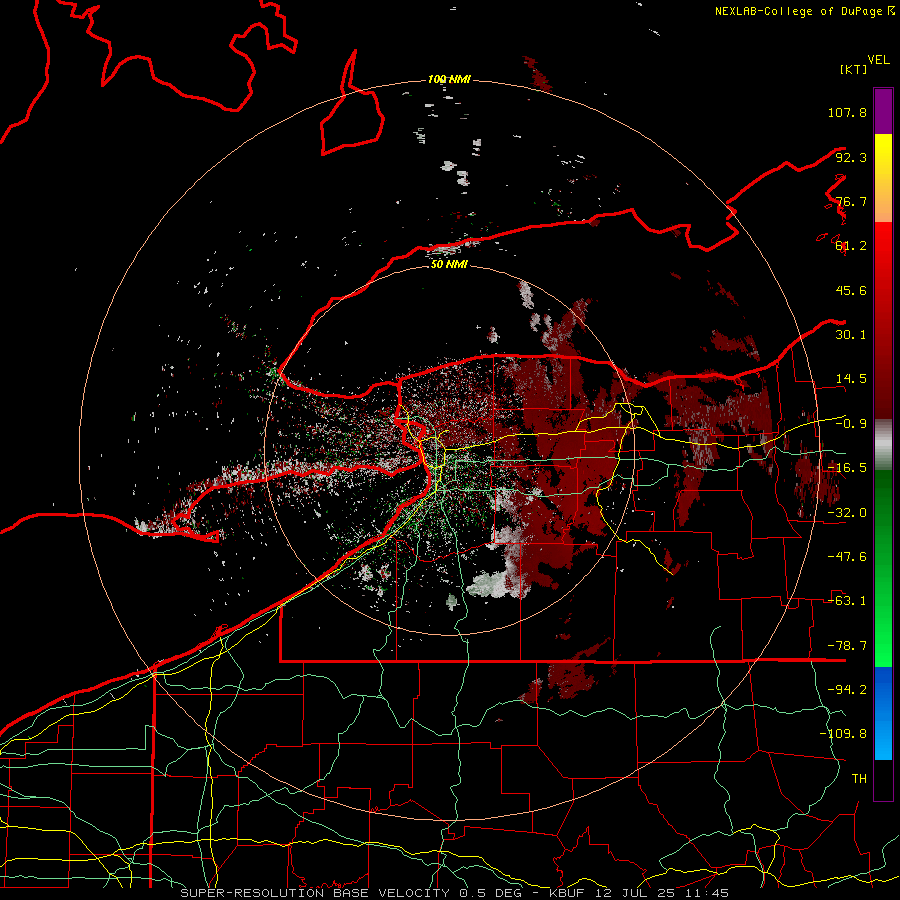Image resolution: width=900 pixels, height=900 pixels.
Task: Click the 61.2 legend value
Action: 851,246
